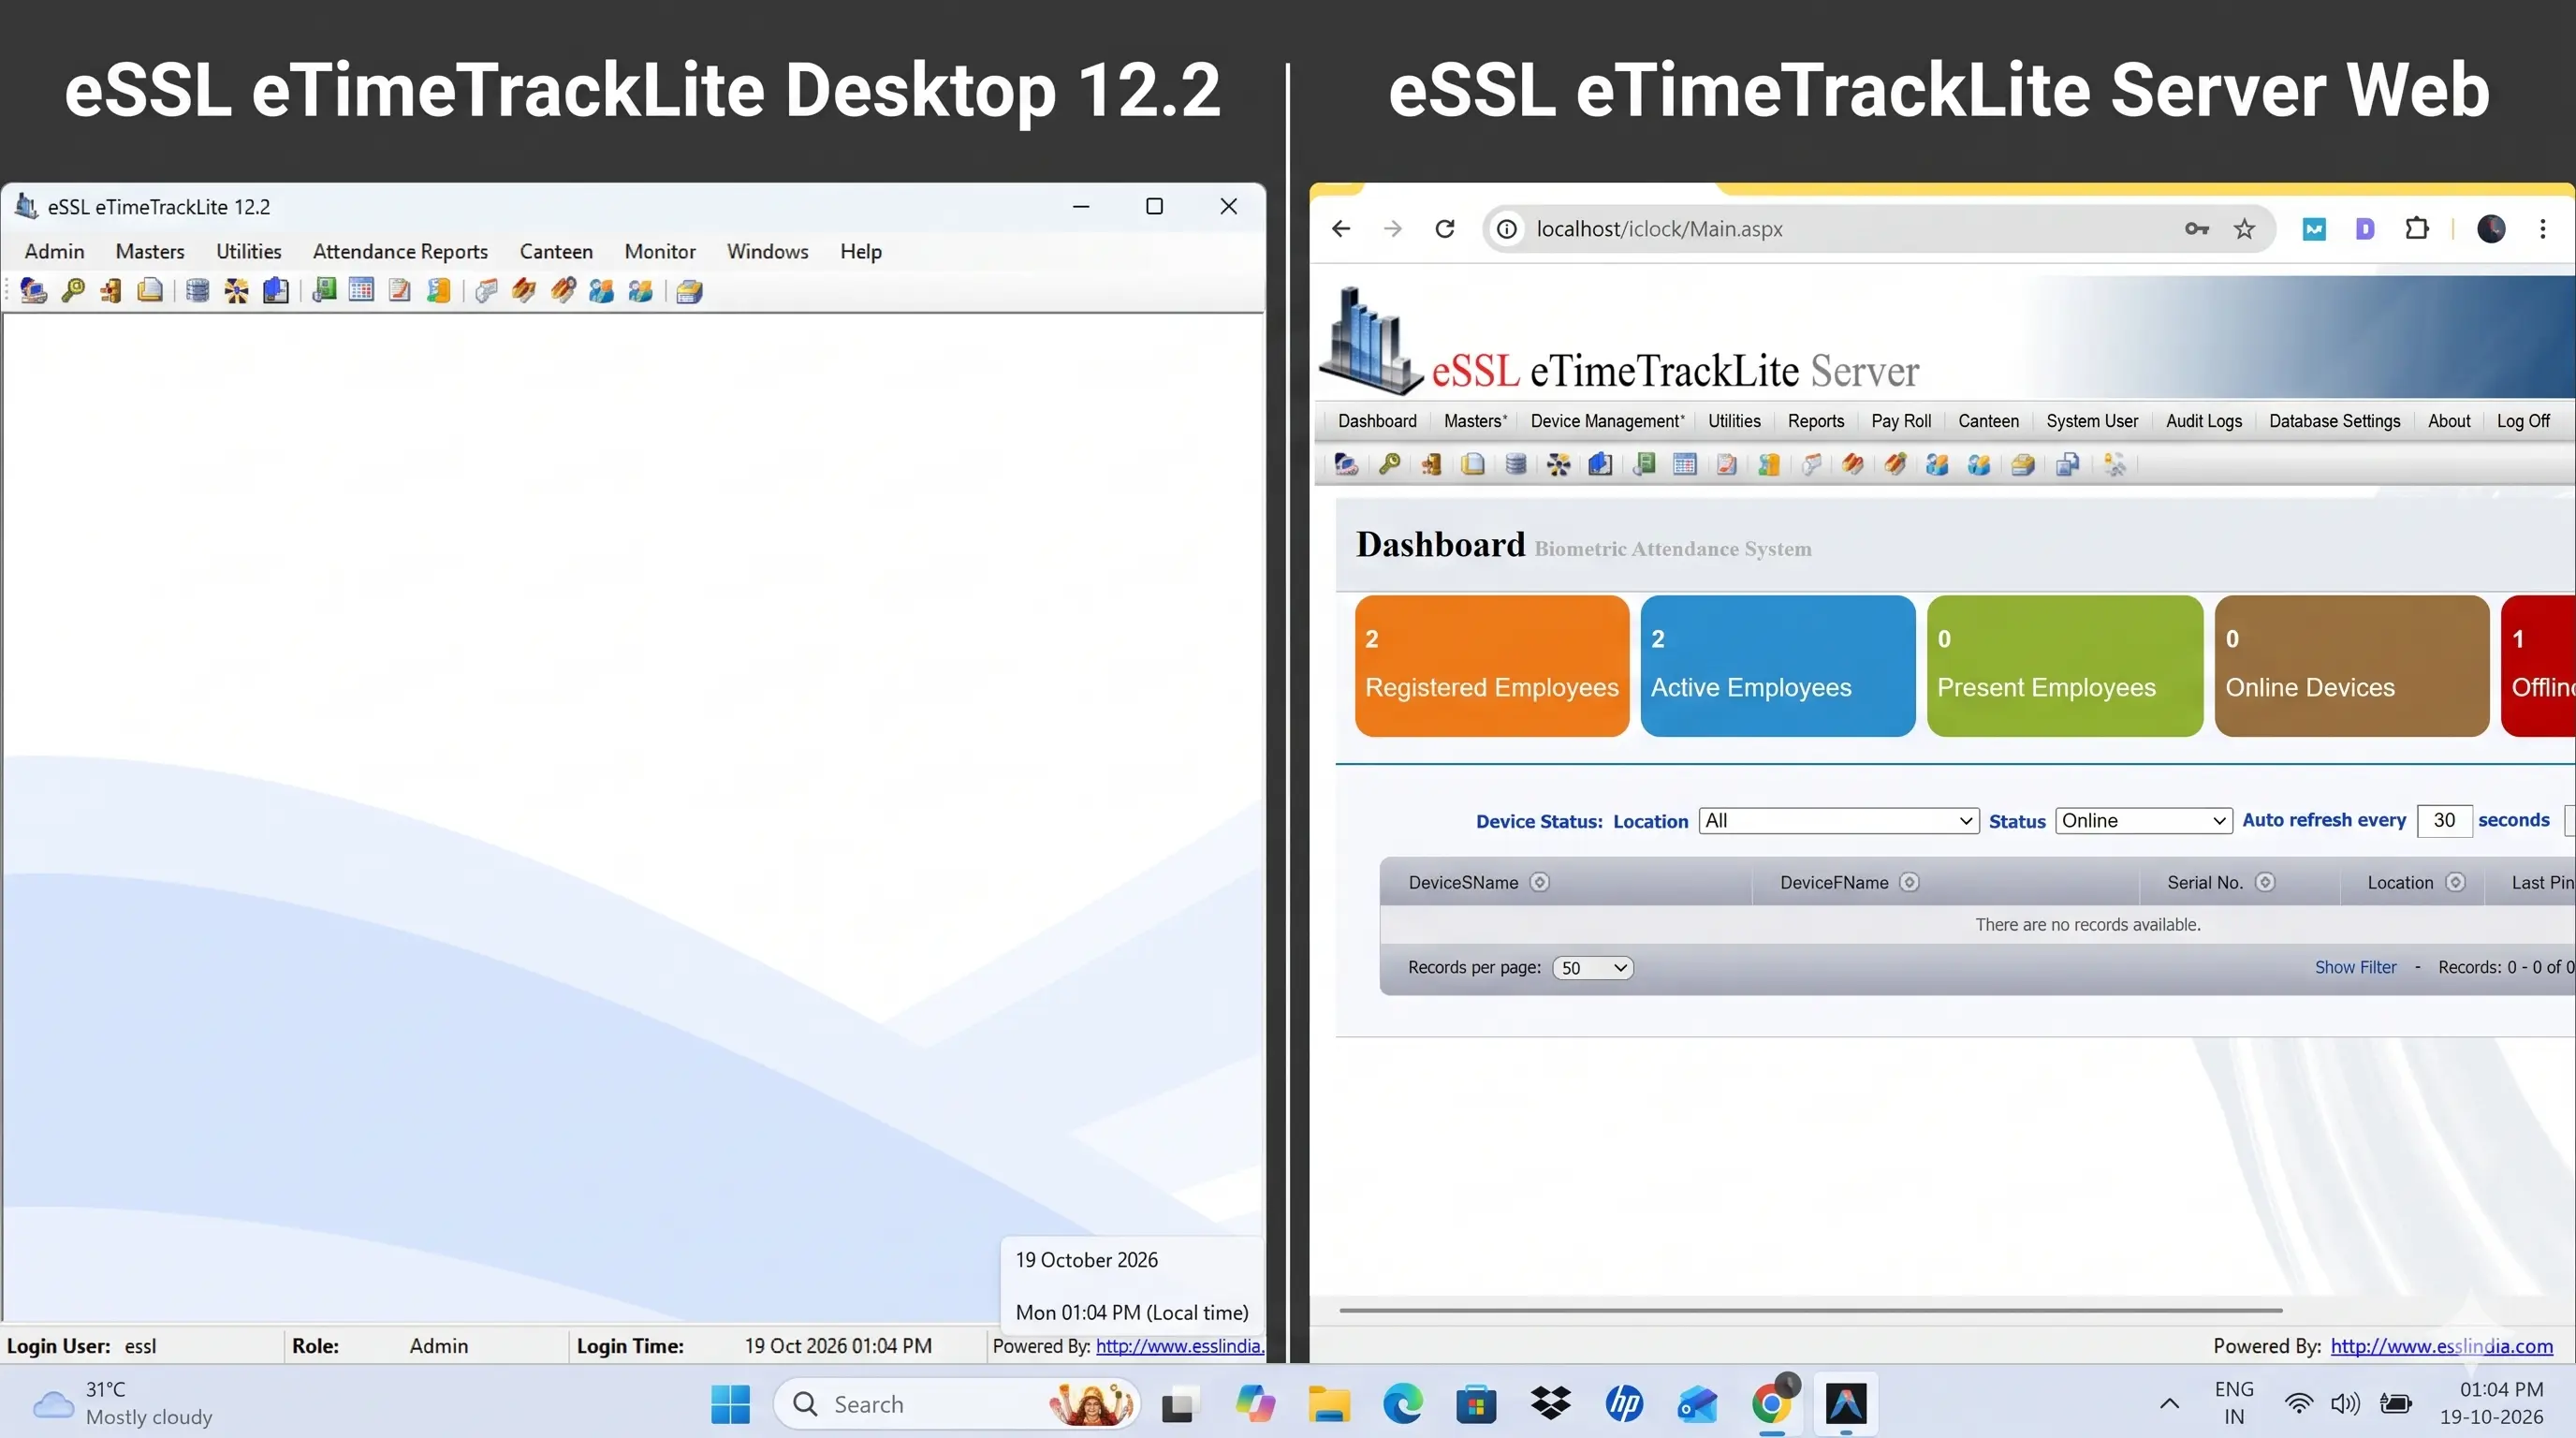The height and width of the screenshot is (1438, 2576).
Task: Open Audit Logs in Server Web menu
Action: pos(2204,421)
